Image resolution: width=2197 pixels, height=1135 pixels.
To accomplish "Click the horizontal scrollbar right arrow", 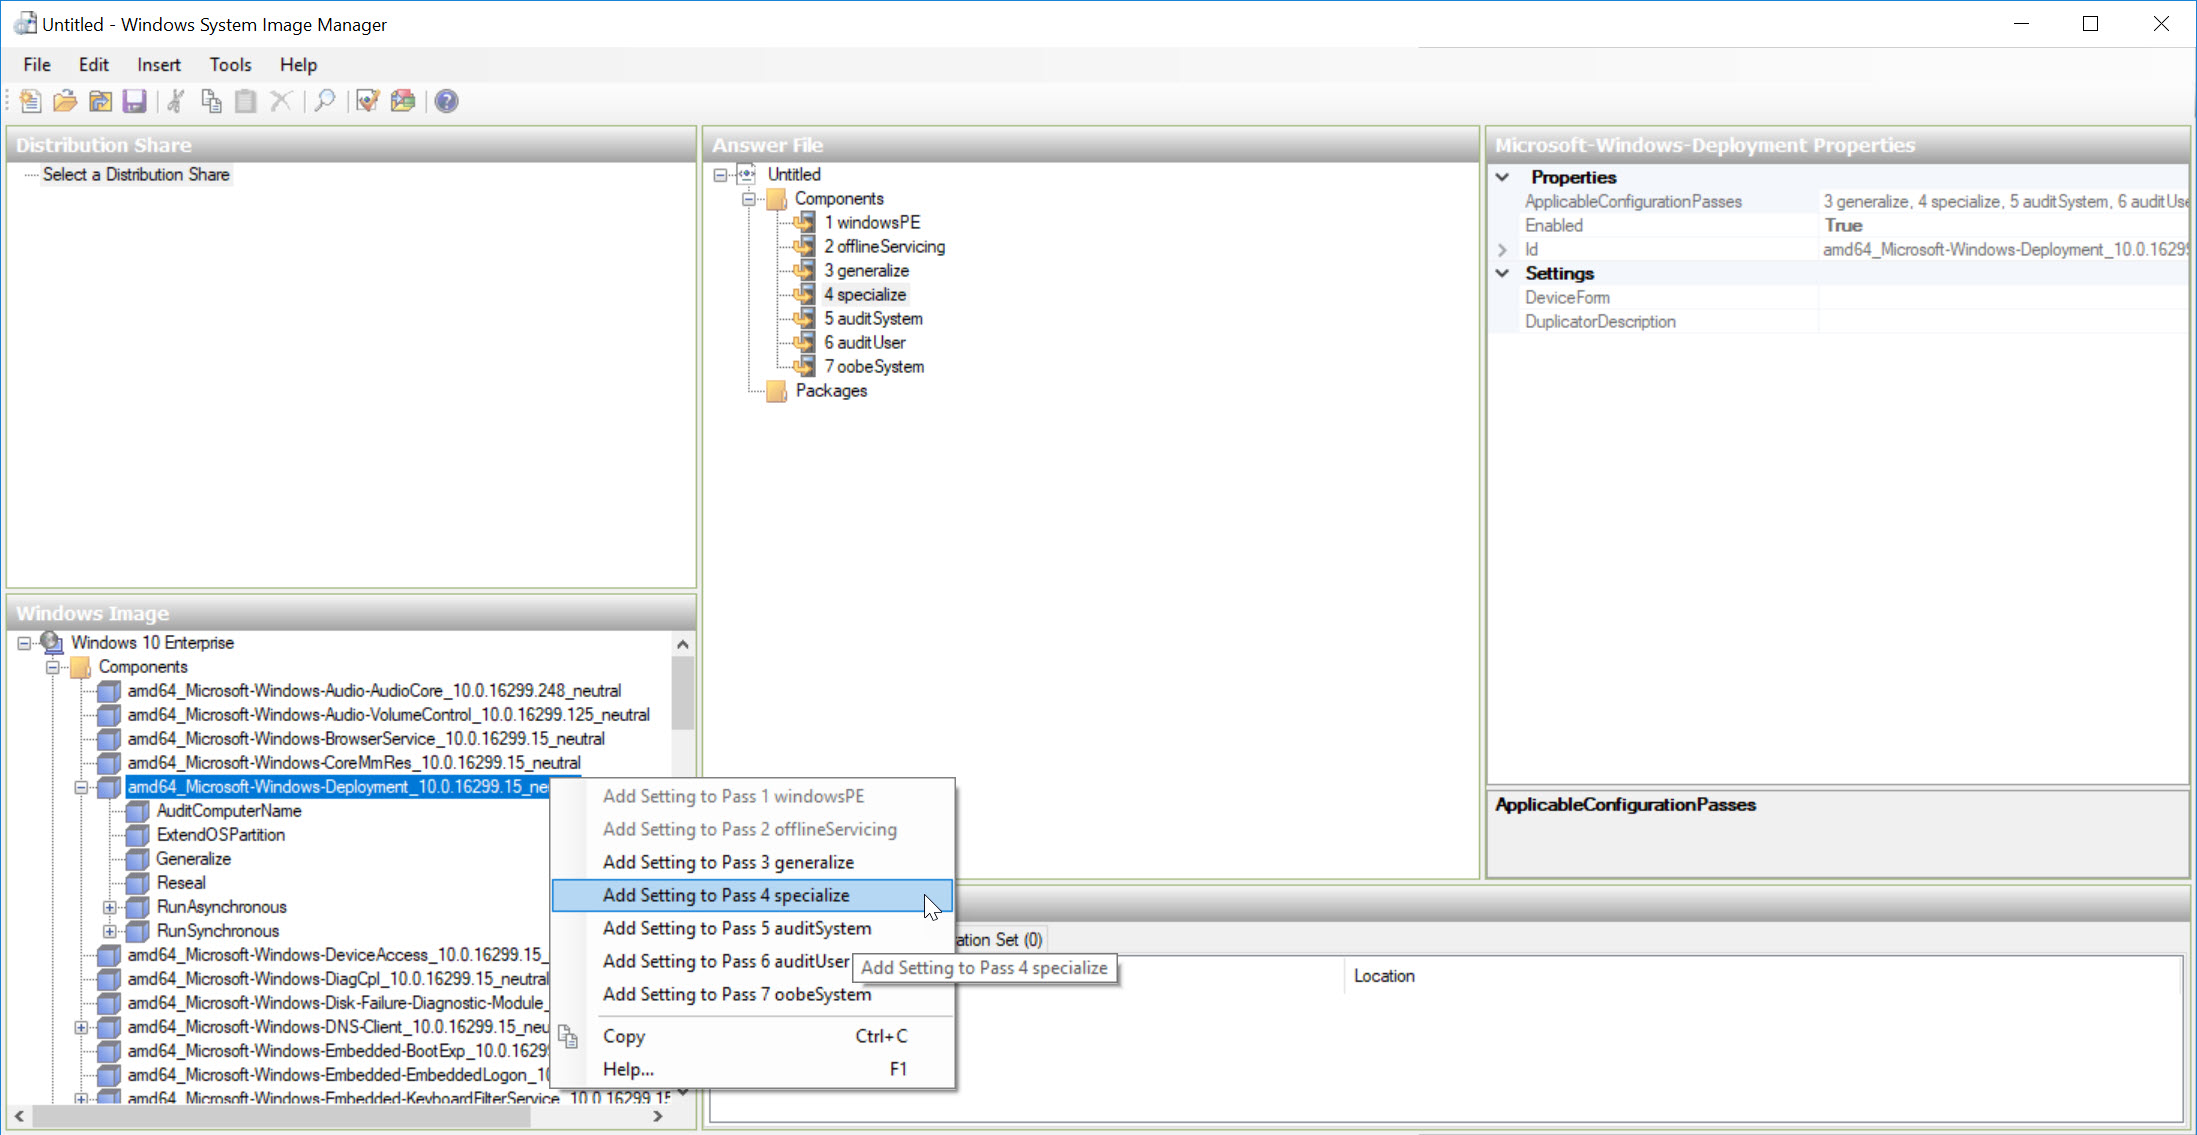I will (657, 1116).
